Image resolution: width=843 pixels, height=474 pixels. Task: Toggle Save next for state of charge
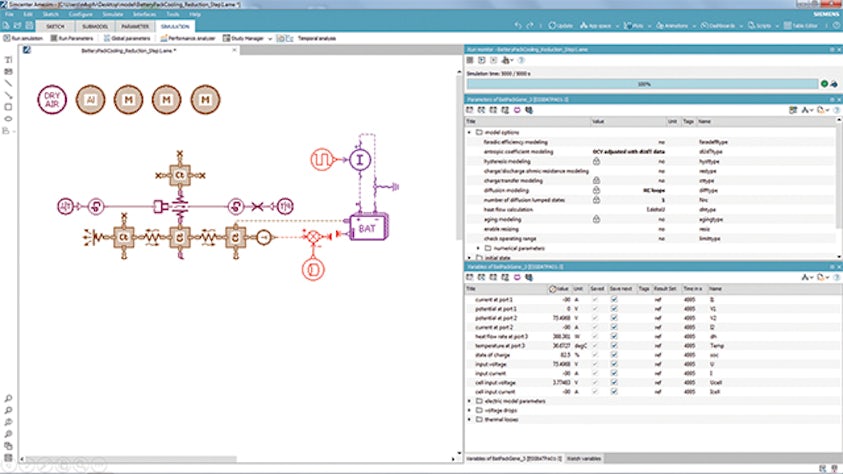click(614, 355)
